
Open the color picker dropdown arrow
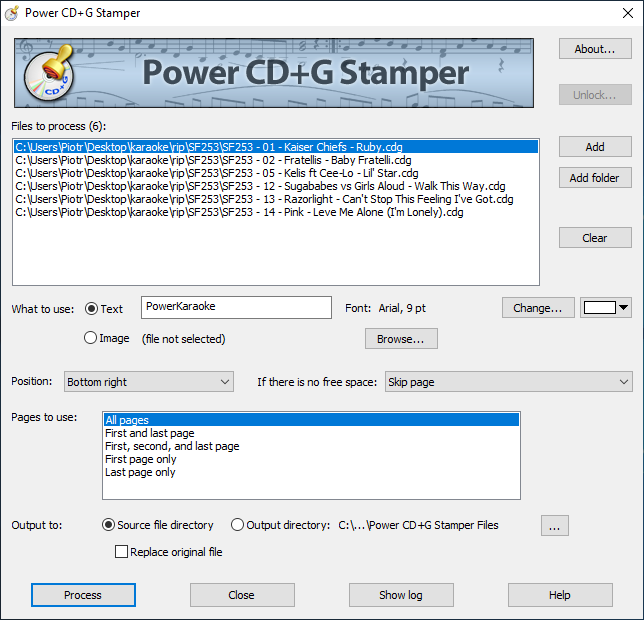[x=623, y=308]
